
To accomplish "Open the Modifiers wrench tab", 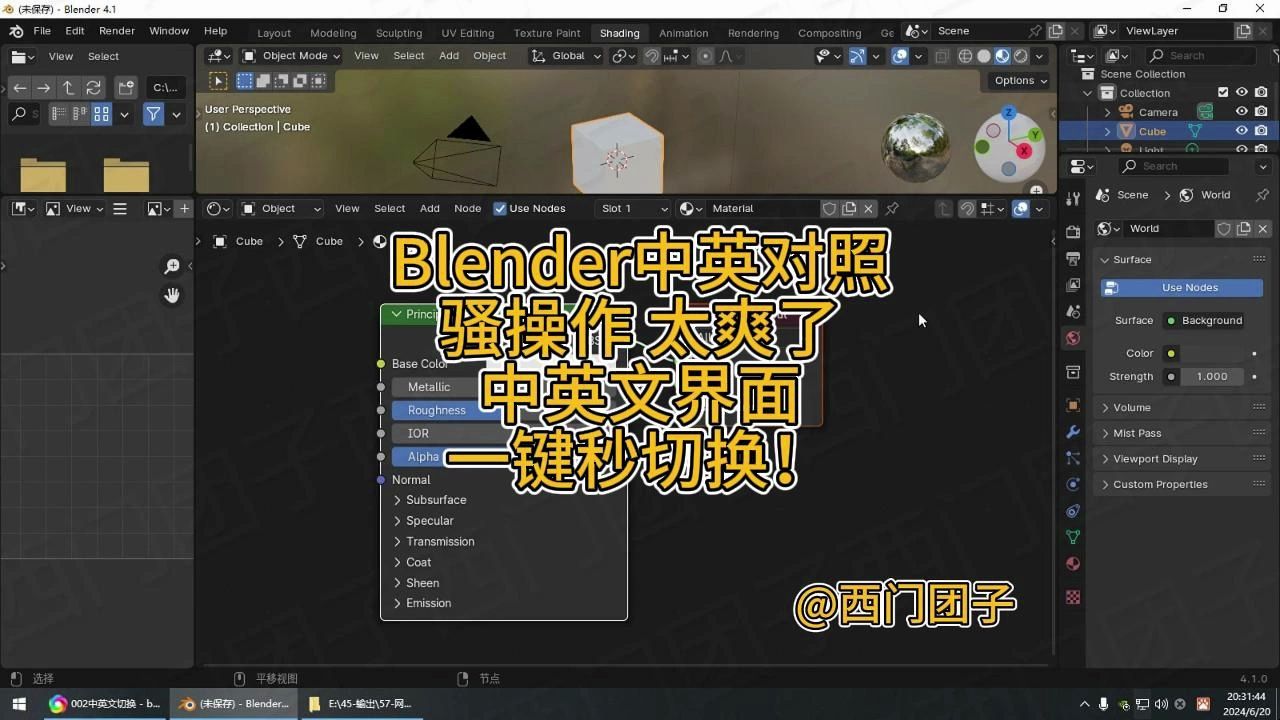I will [x=1073, y=432].
